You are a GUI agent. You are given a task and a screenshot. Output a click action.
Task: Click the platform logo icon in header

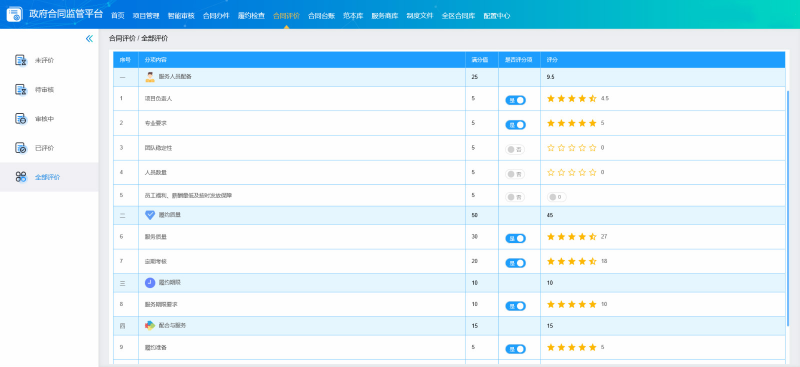pyautogui.click(x=15, y=14)
